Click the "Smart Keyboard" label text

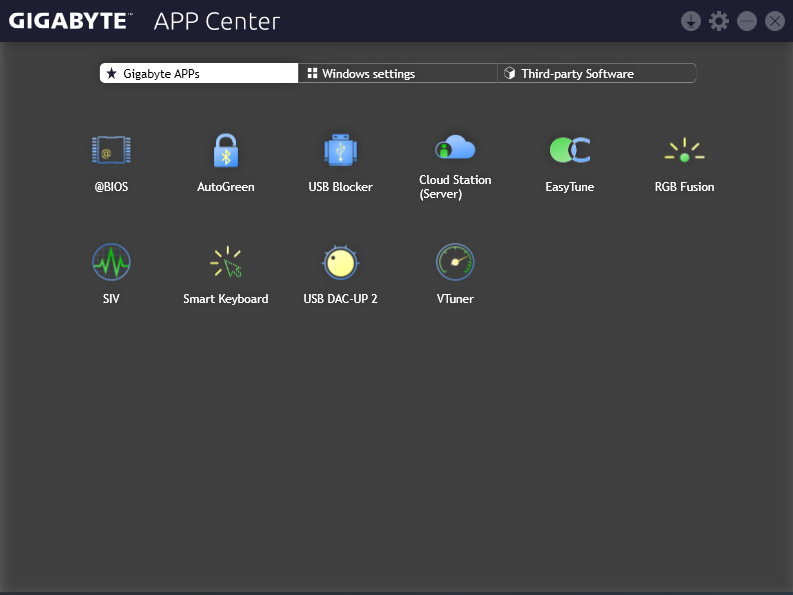[226, 299]
